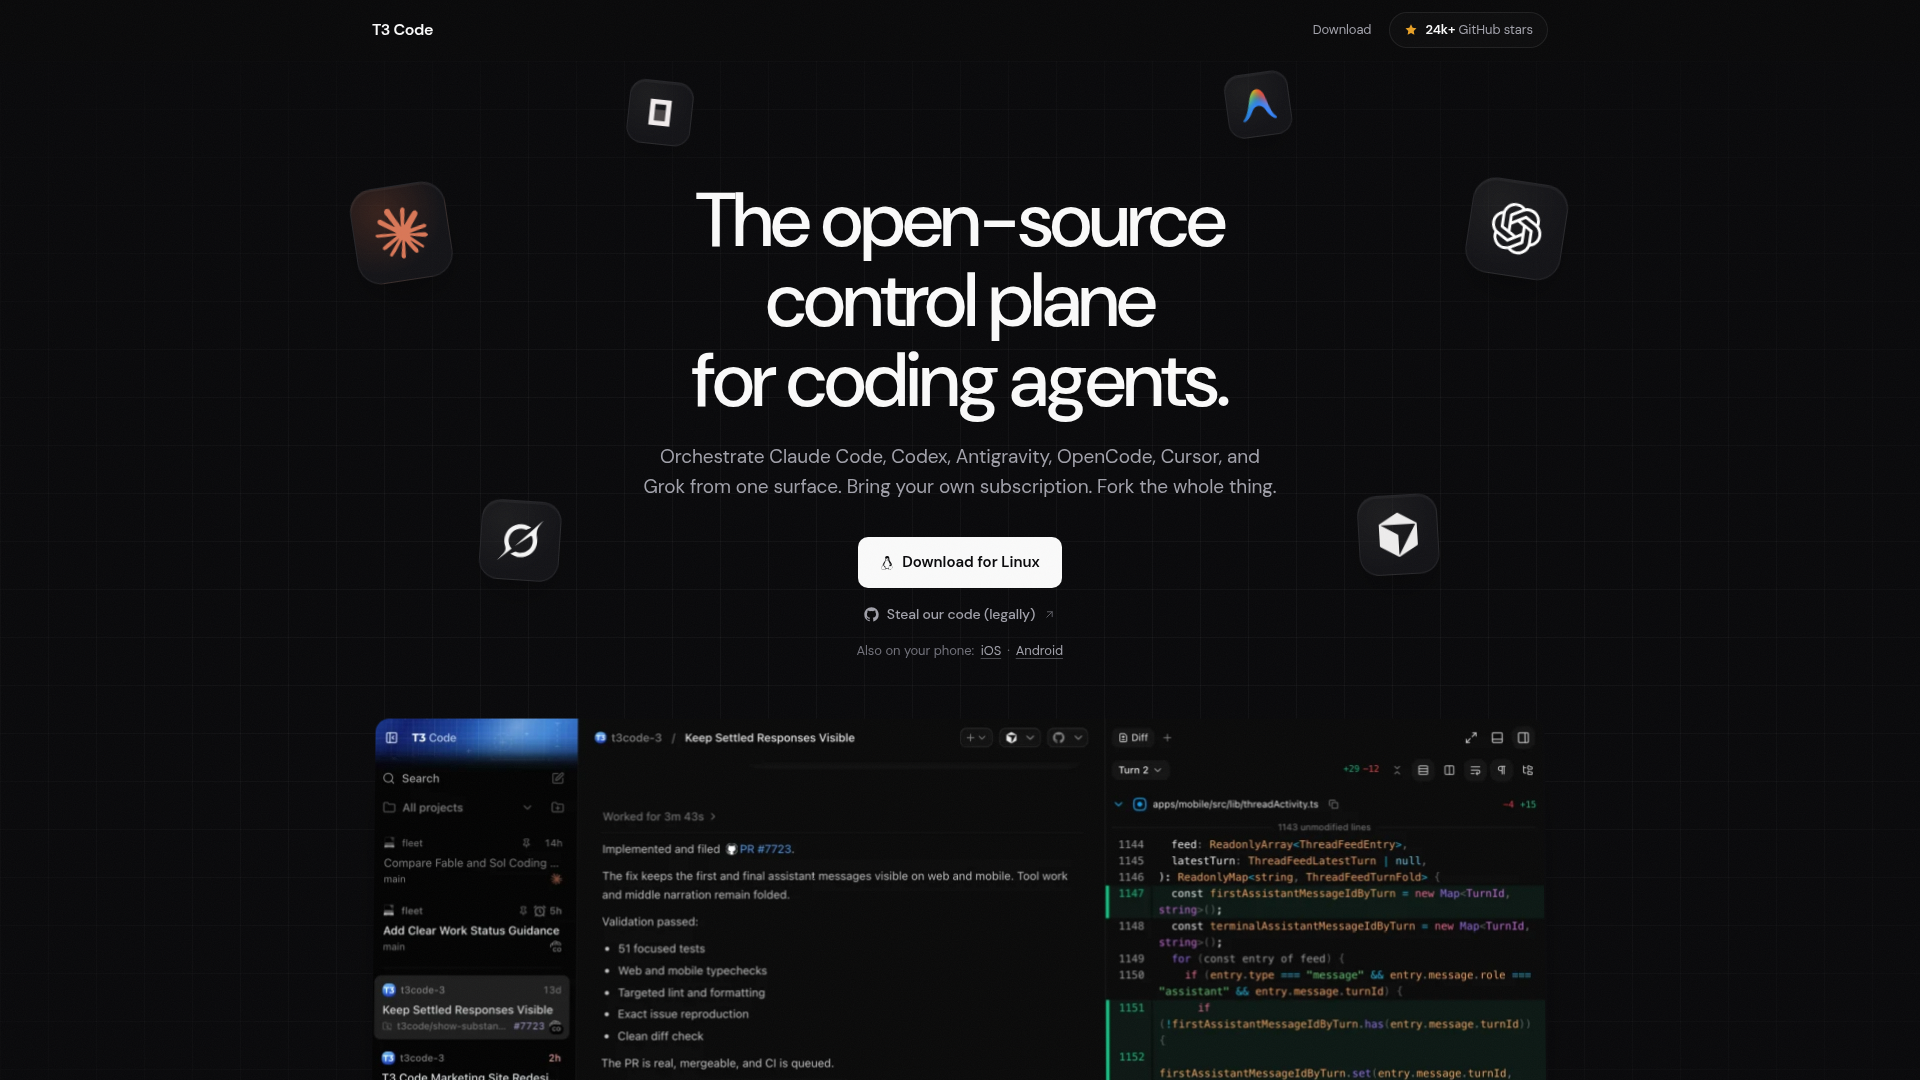Viewport: 1920px width, 1080px height.
Task: Toggle the sidebar panel icon beside T3 Code
Action: [x=391, y=738]
